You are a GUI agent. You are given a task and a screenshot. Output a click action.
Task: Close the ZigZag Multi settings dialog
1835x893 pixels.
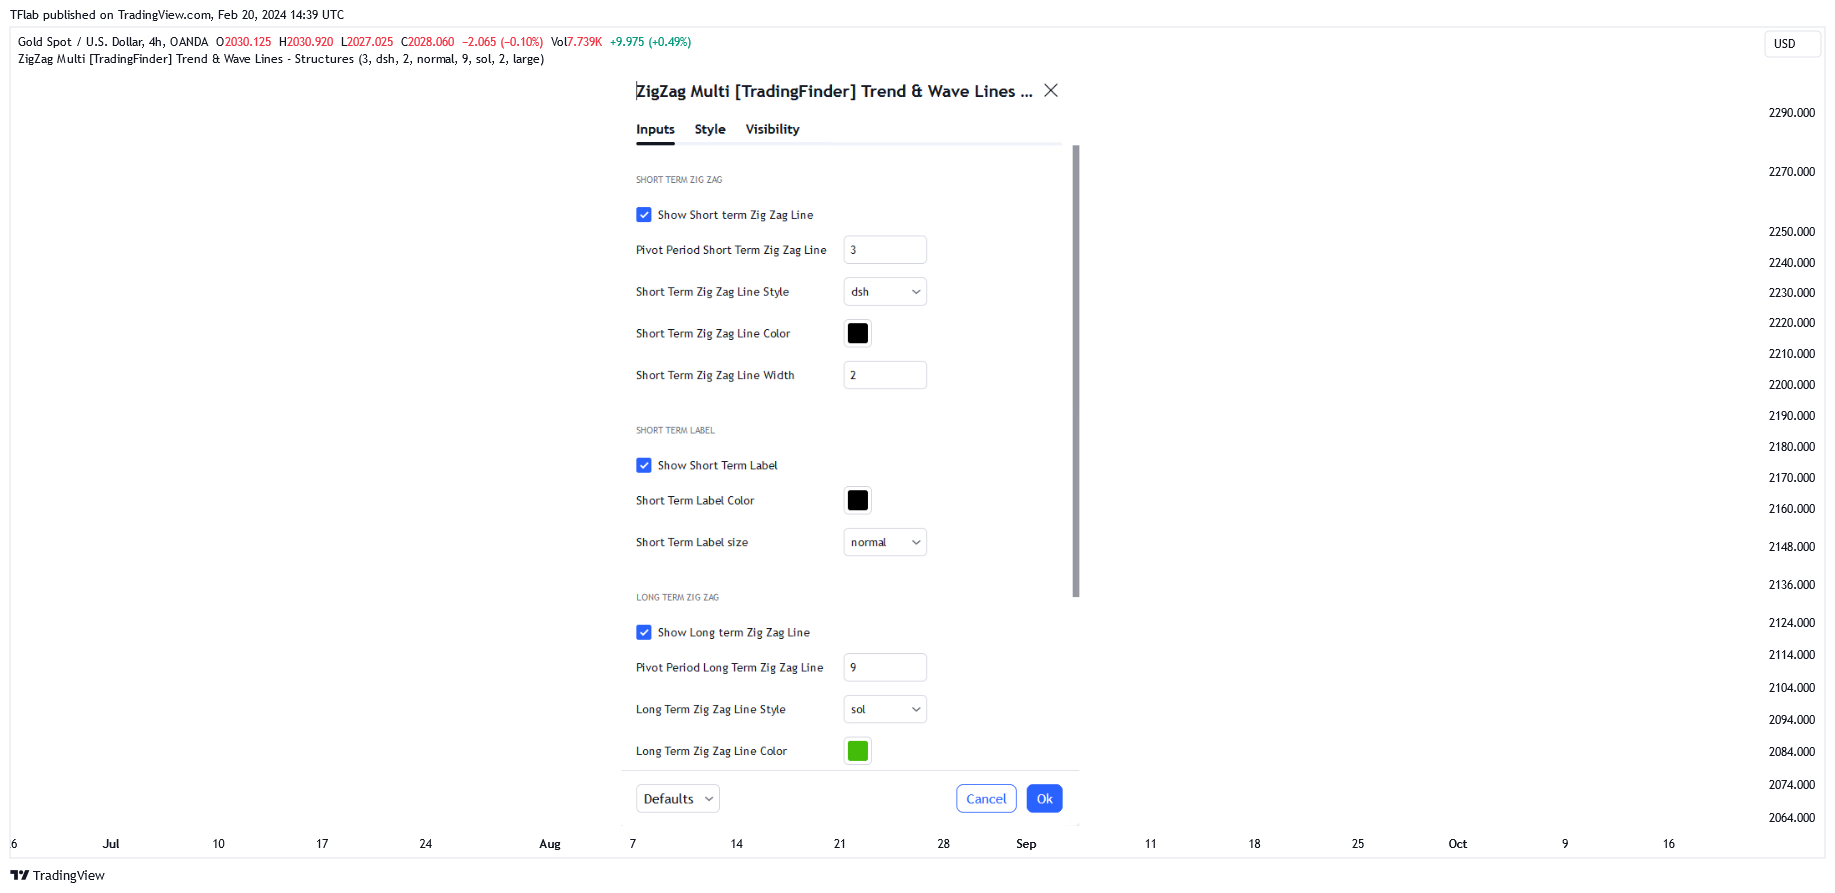(1051, 90)
